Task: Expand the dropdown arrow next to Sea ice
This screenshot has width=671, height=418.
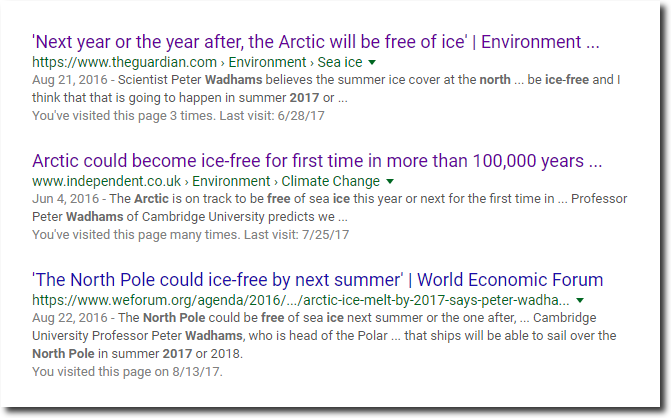Action: tap(372, 62)
